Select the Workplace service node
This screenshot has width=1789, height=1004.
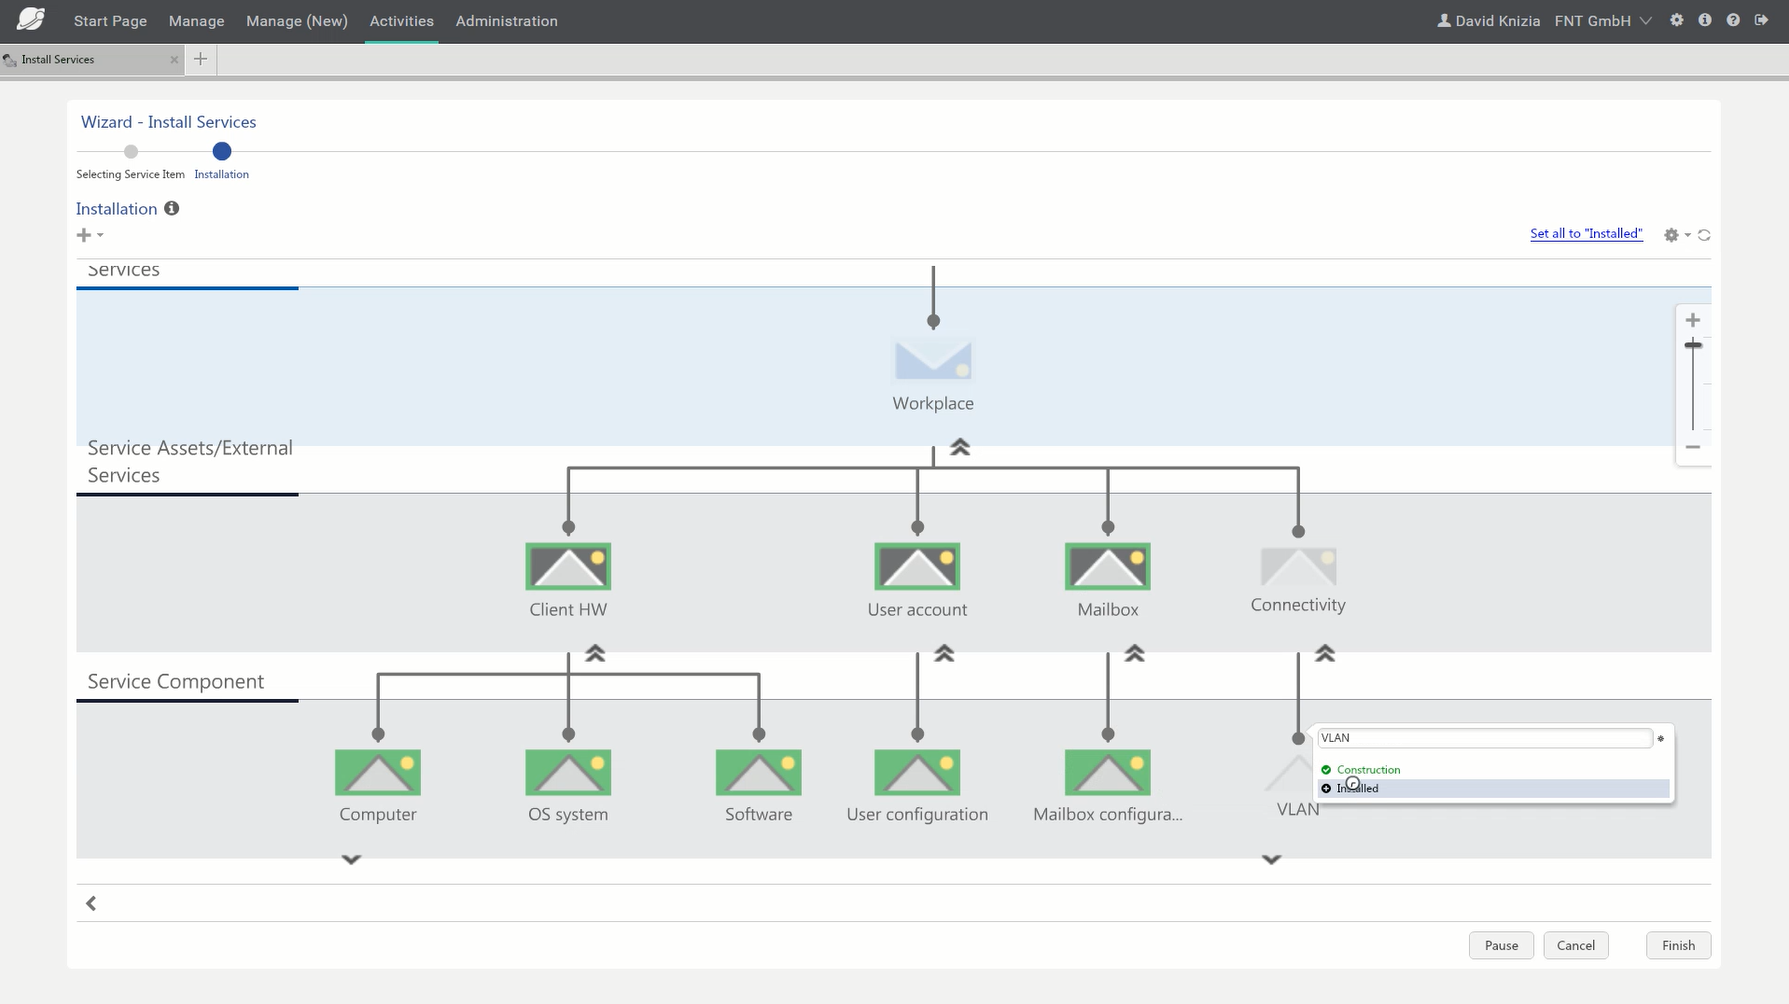(x=933, y=361)
